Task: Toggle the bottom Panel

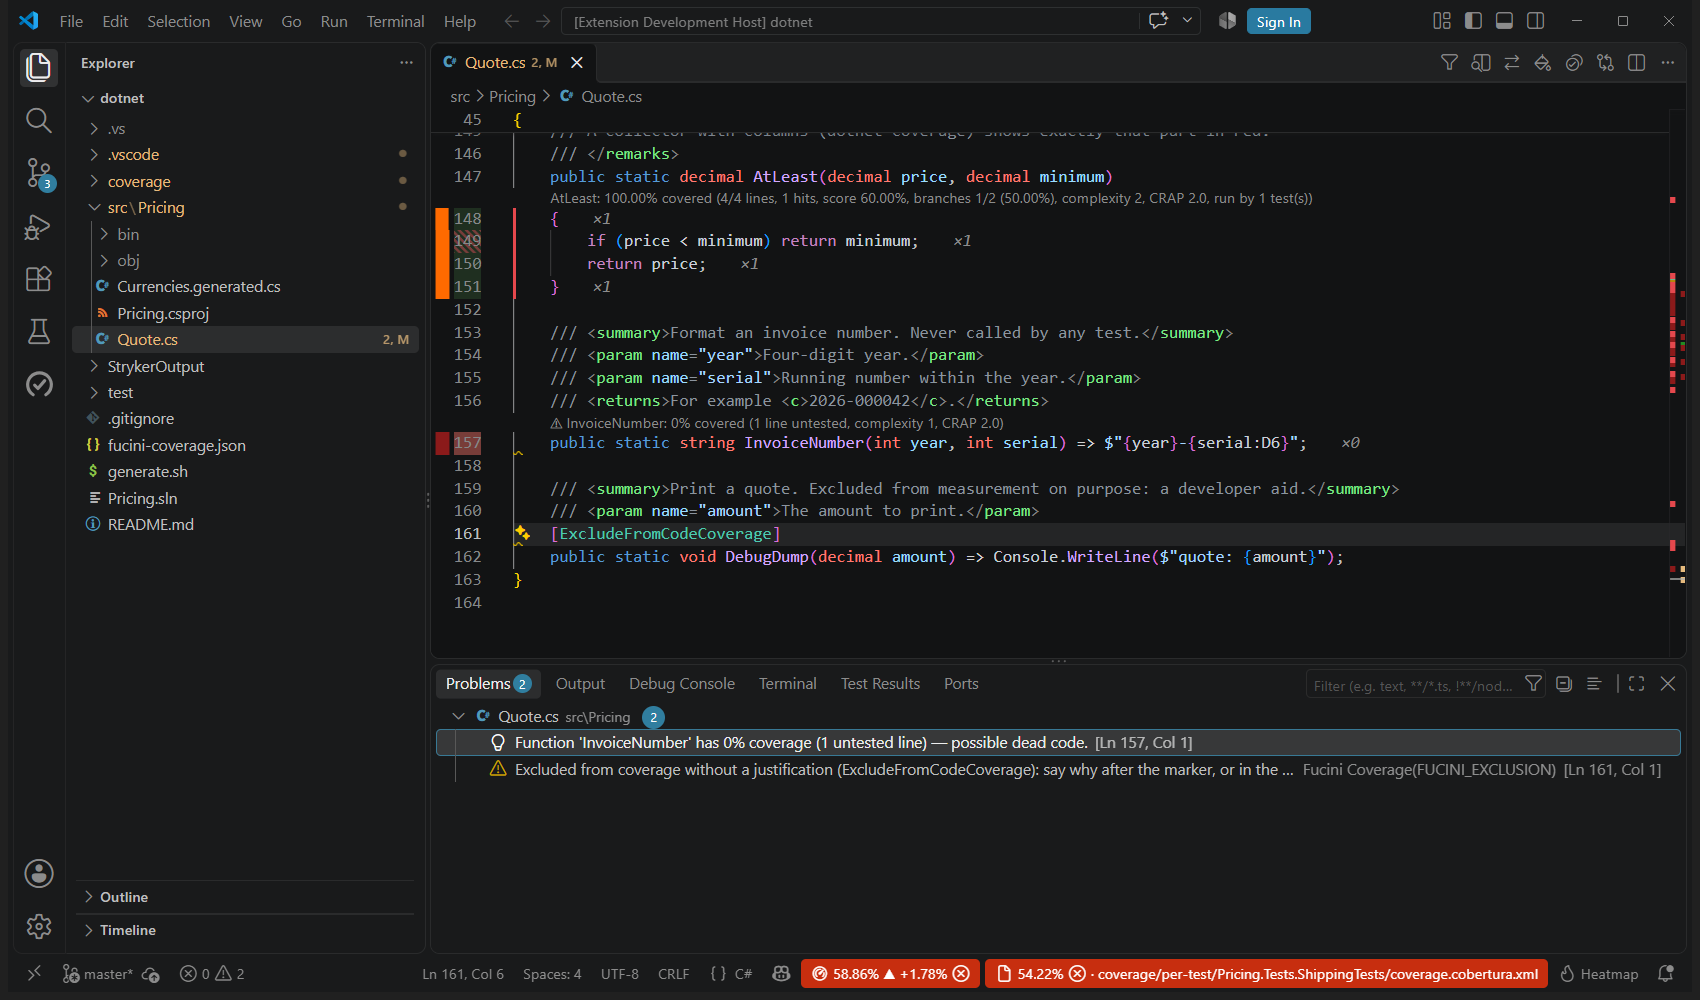Action: (1504, 21)
